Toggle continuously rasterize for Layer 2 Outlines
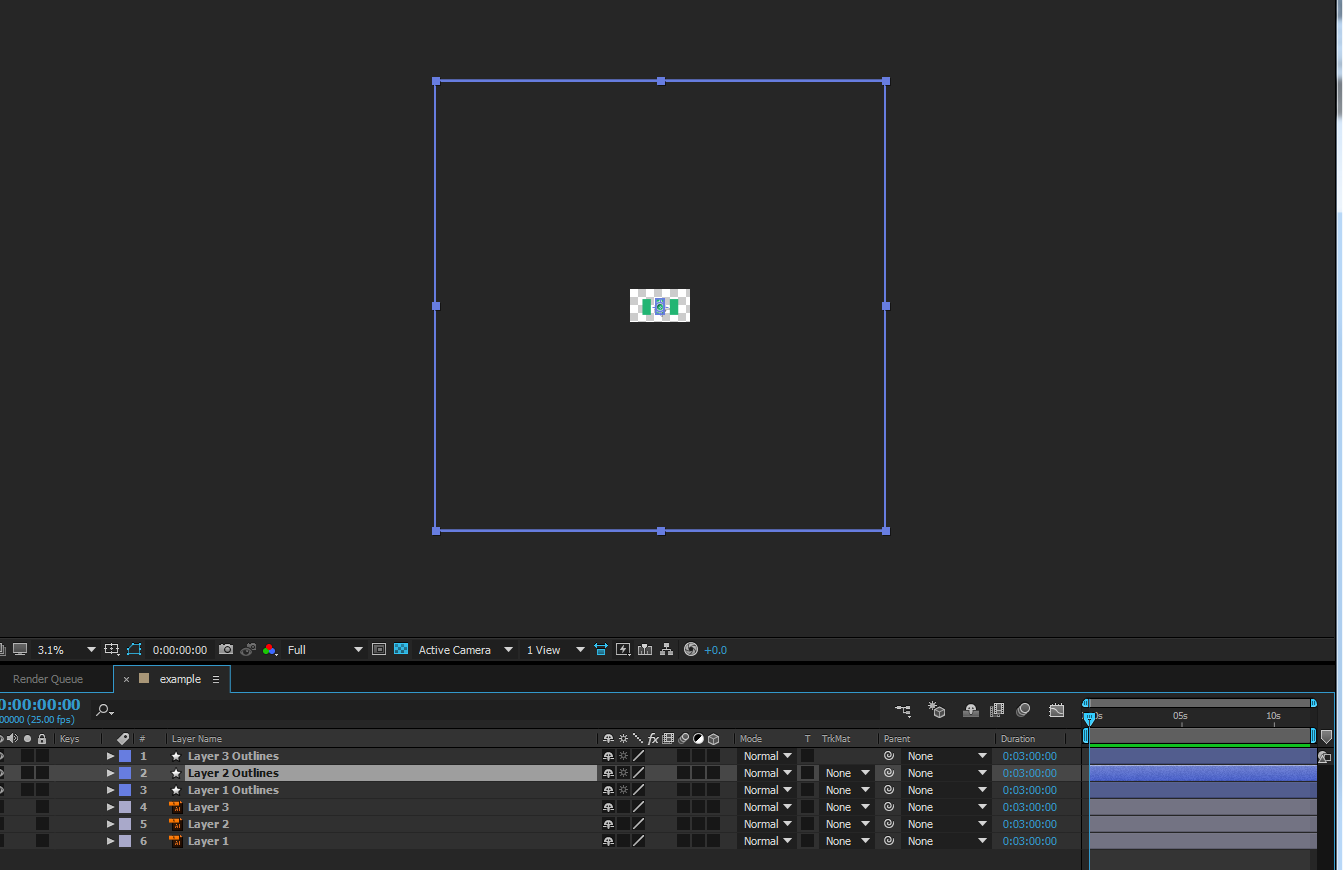Image resolution: width=1343 pixels, height=870 pixels. point(623,773)
